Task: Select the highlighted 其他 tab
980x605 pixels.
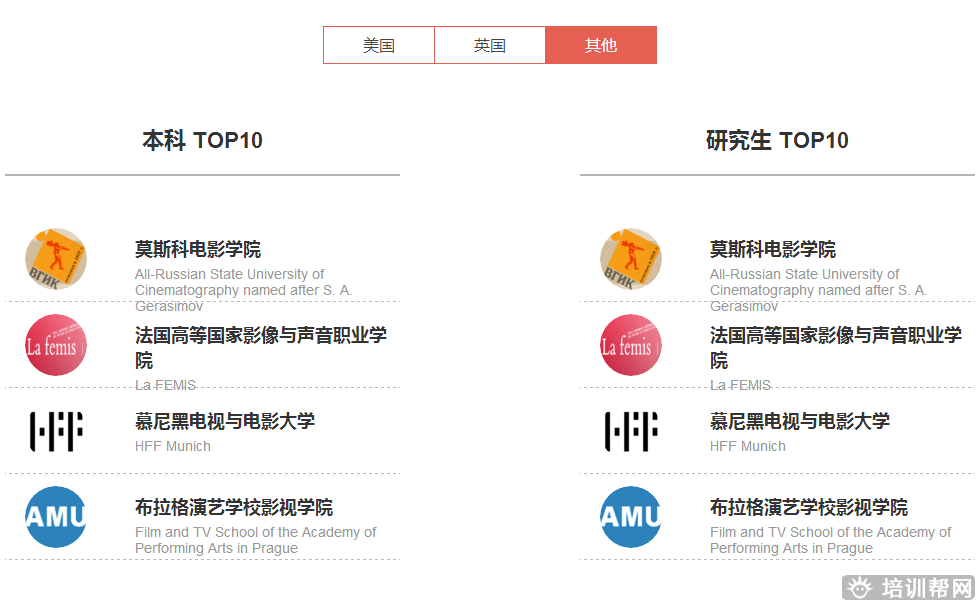Action: 601,45
